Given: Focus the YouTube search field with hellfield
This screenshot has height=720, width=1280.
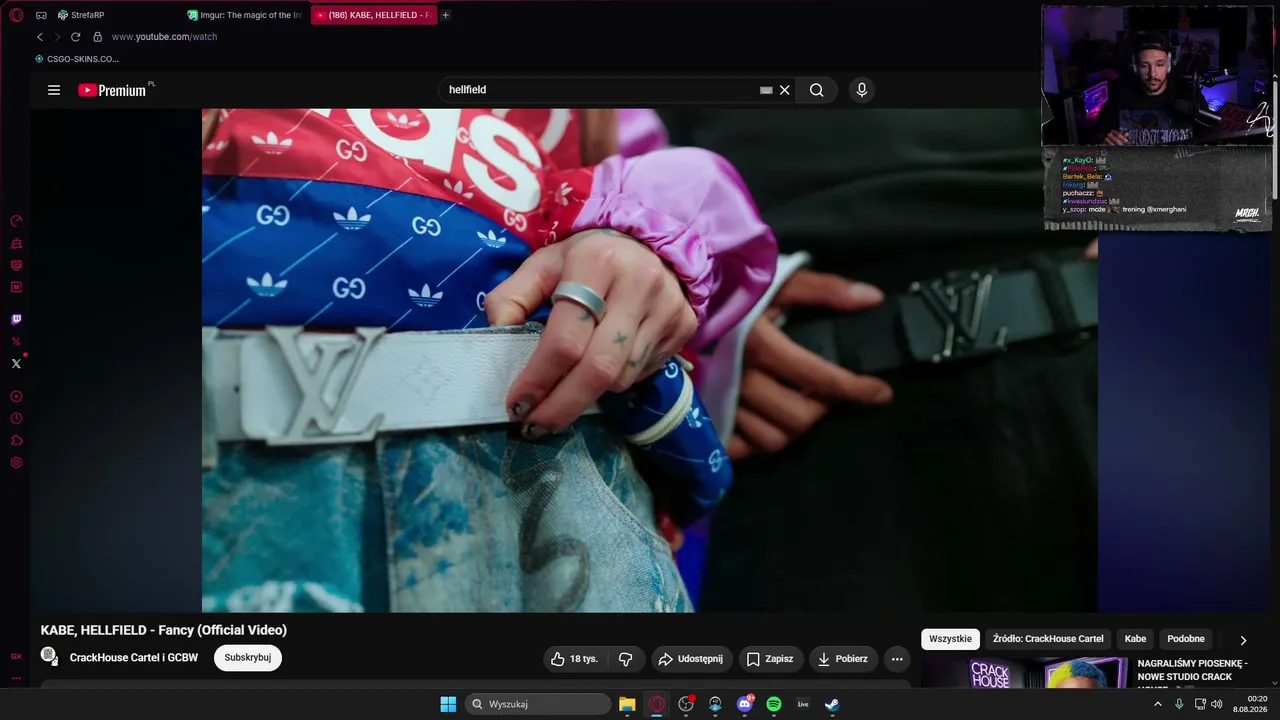Looking at the screenshot, I should [600, 90].
